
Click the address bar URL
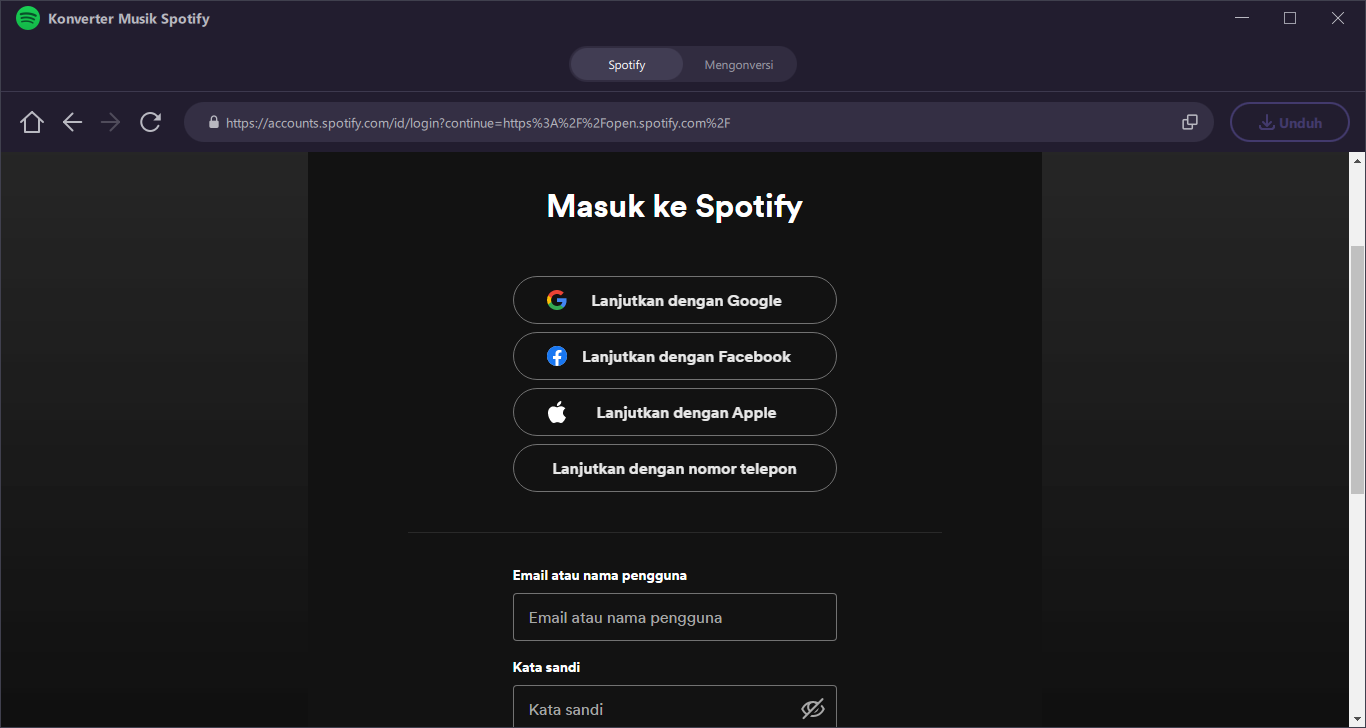point(478,123)
